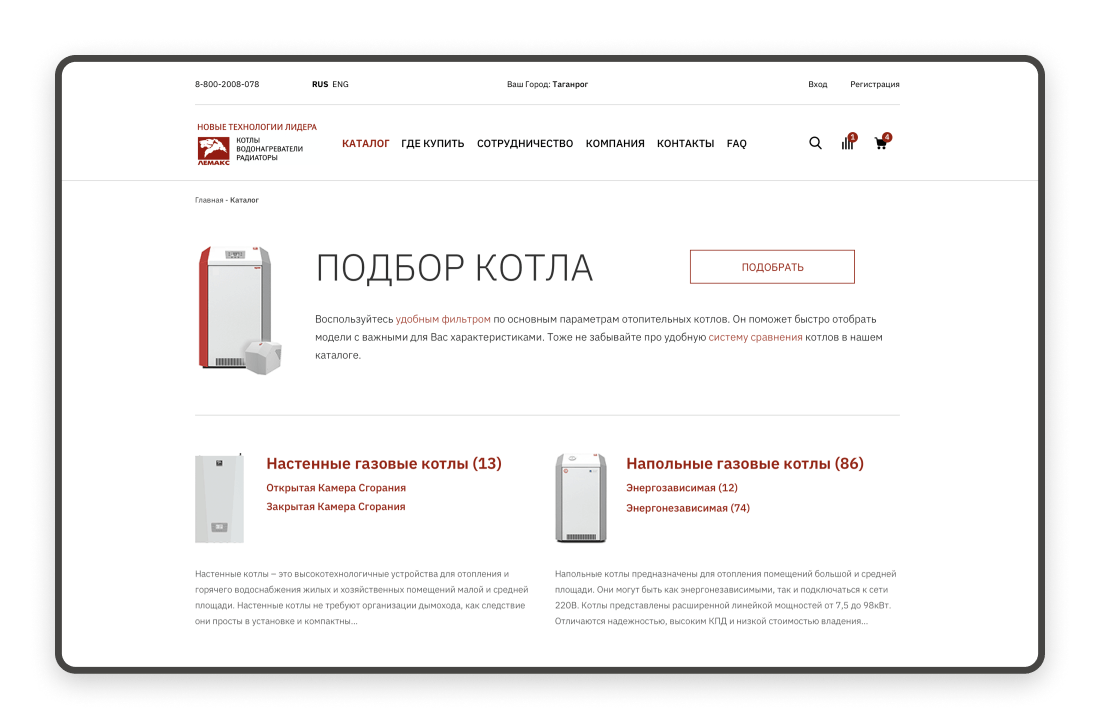
Task: Select the wall-mounted boiler thumbnail image
Action: [x=220, y=498]
